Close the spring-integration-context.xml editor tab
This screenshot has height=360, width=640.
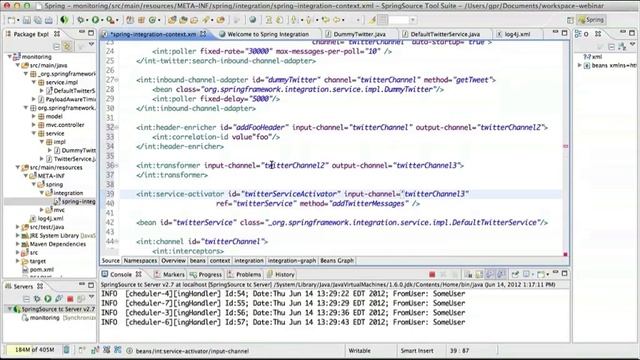[x=203, y=34]
